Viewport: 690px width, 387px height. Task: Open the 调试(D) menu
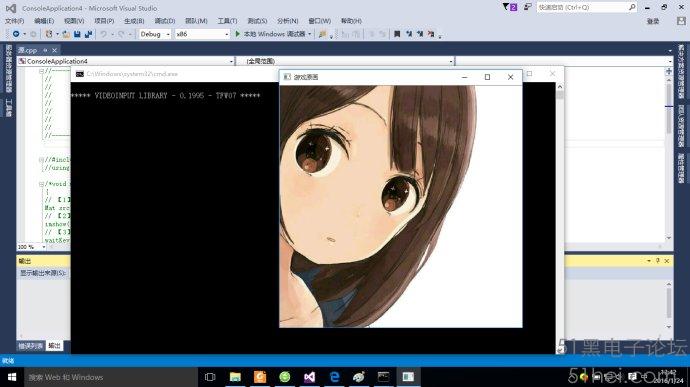coord(165,21)
